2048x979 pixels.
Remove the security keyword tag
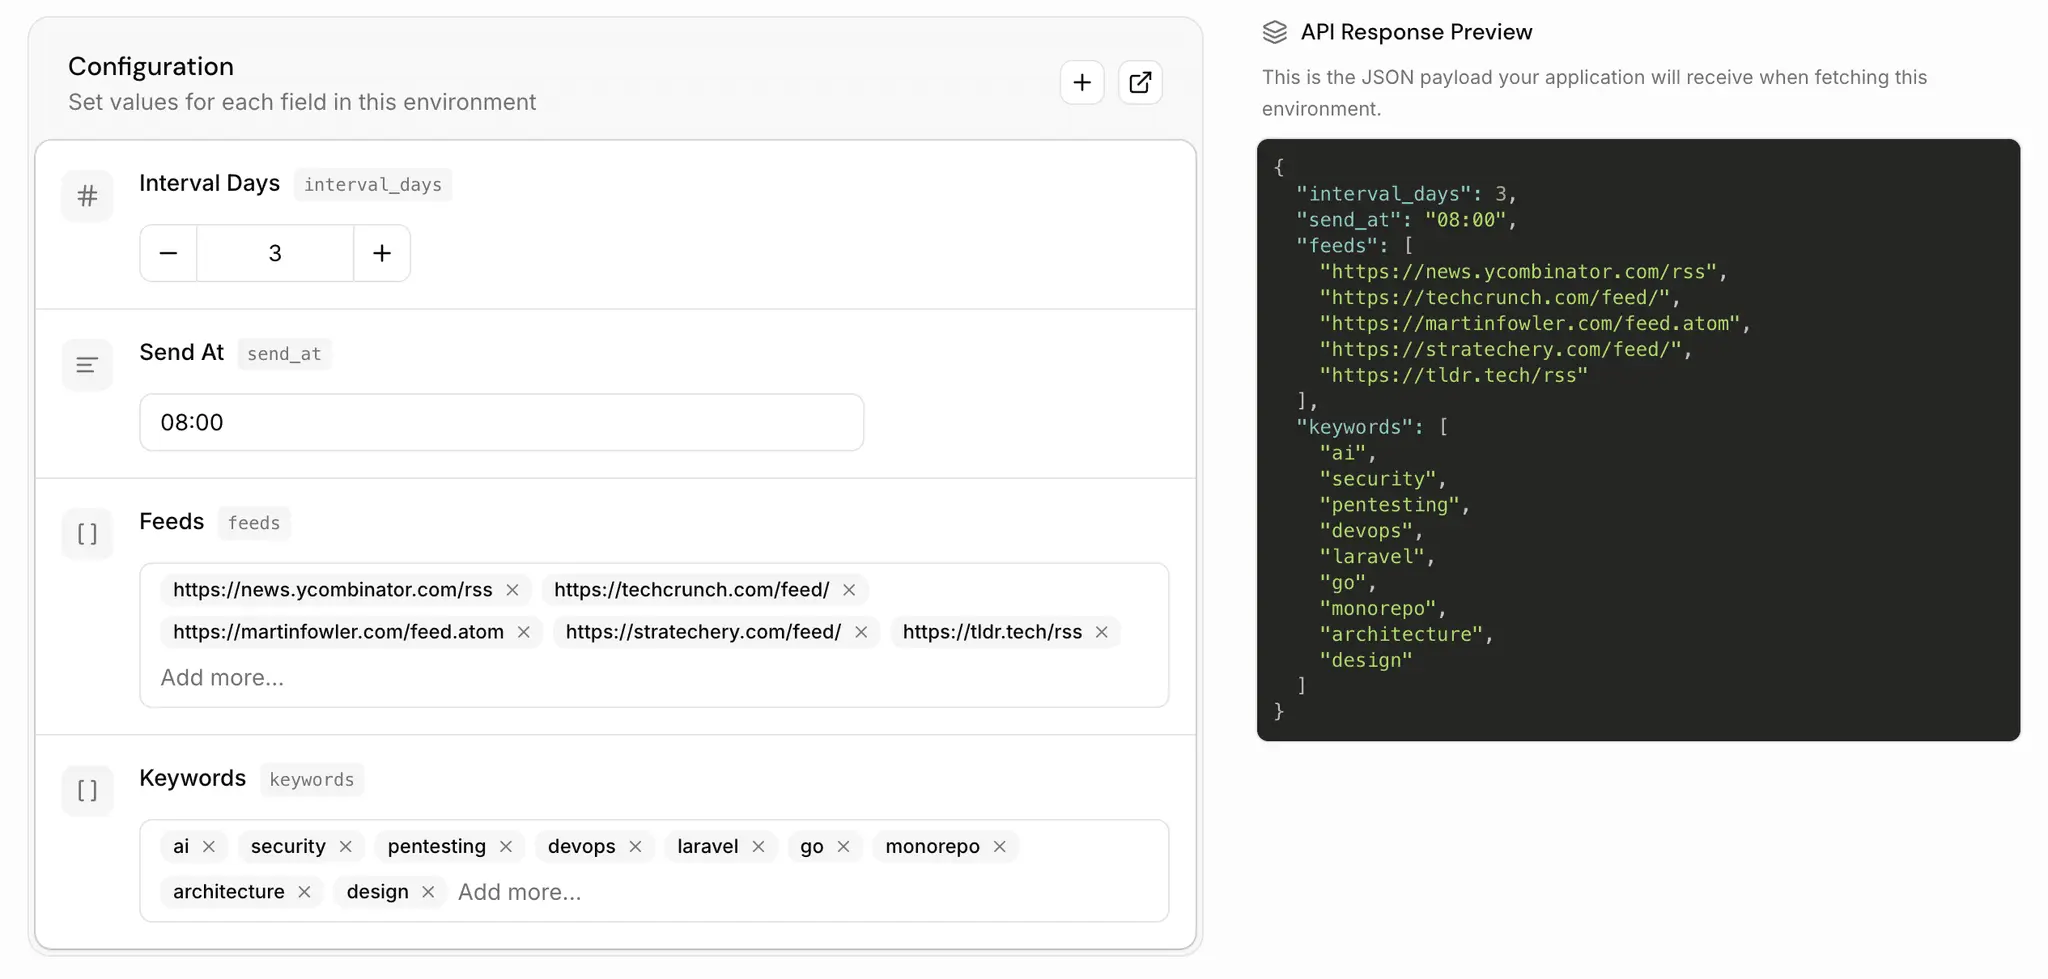[345, 846]
